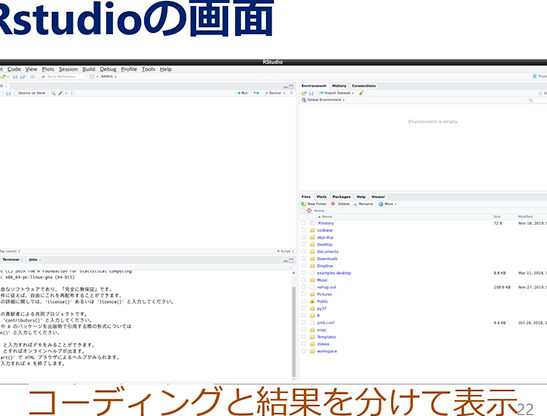
Task: Click the code tools wand icon
Action: click(x=60, y=93)
